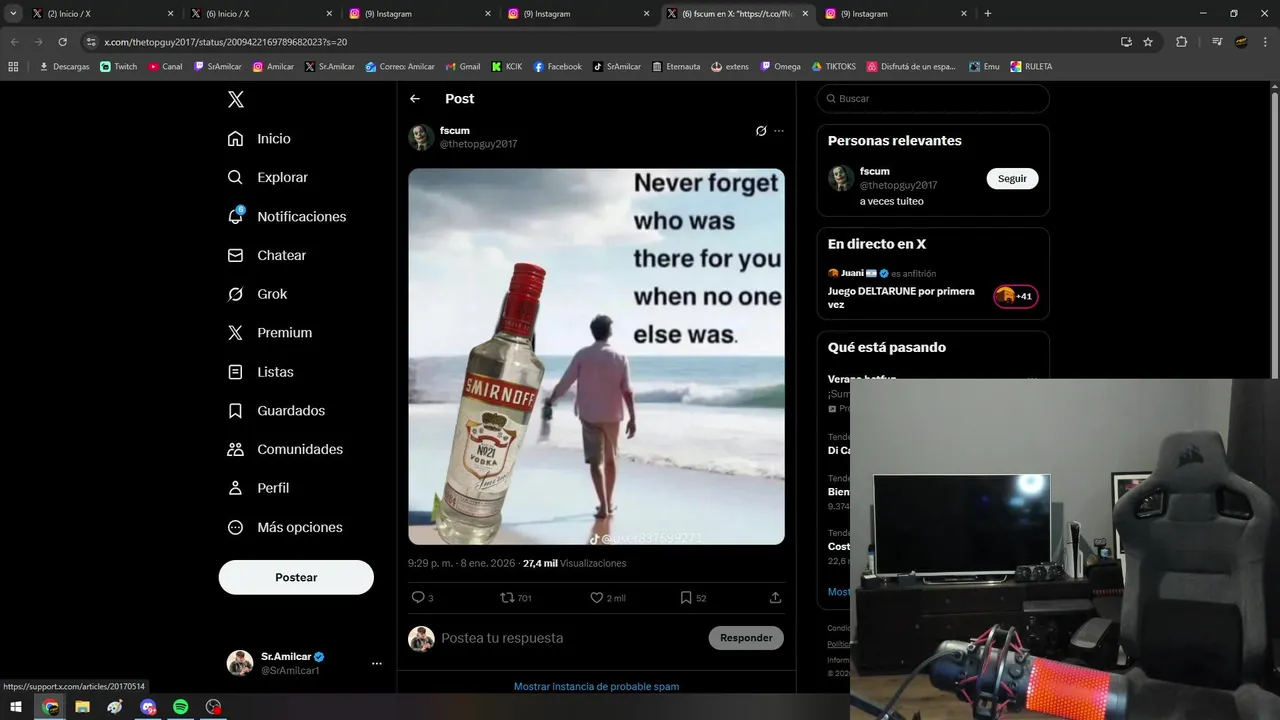This screenshot has height=720, width=1280.
Task: Open the RULETA bookmark
Action: coord(1030,66)
